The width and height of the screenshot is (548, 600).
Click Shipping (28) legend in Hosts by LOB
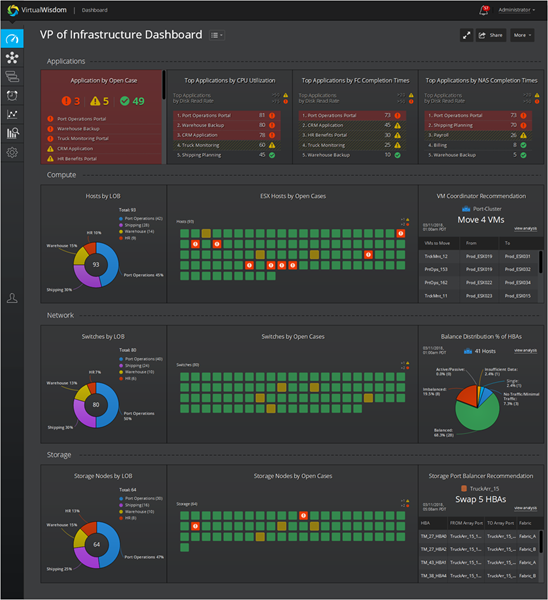pyautogui.click(x=134, y=225)
